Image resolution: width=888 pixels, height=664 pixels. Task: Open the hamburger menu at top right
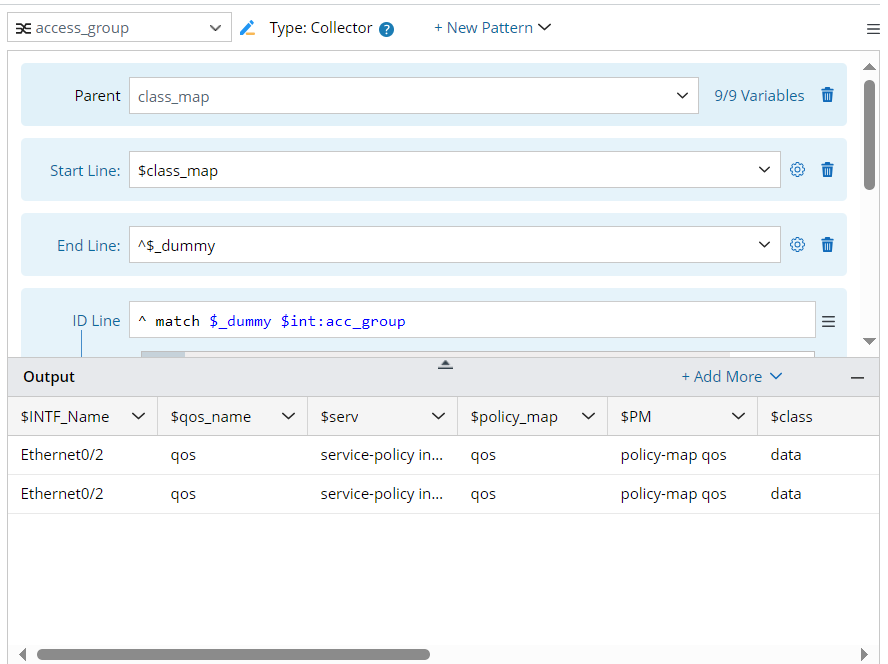coord(873,29)
